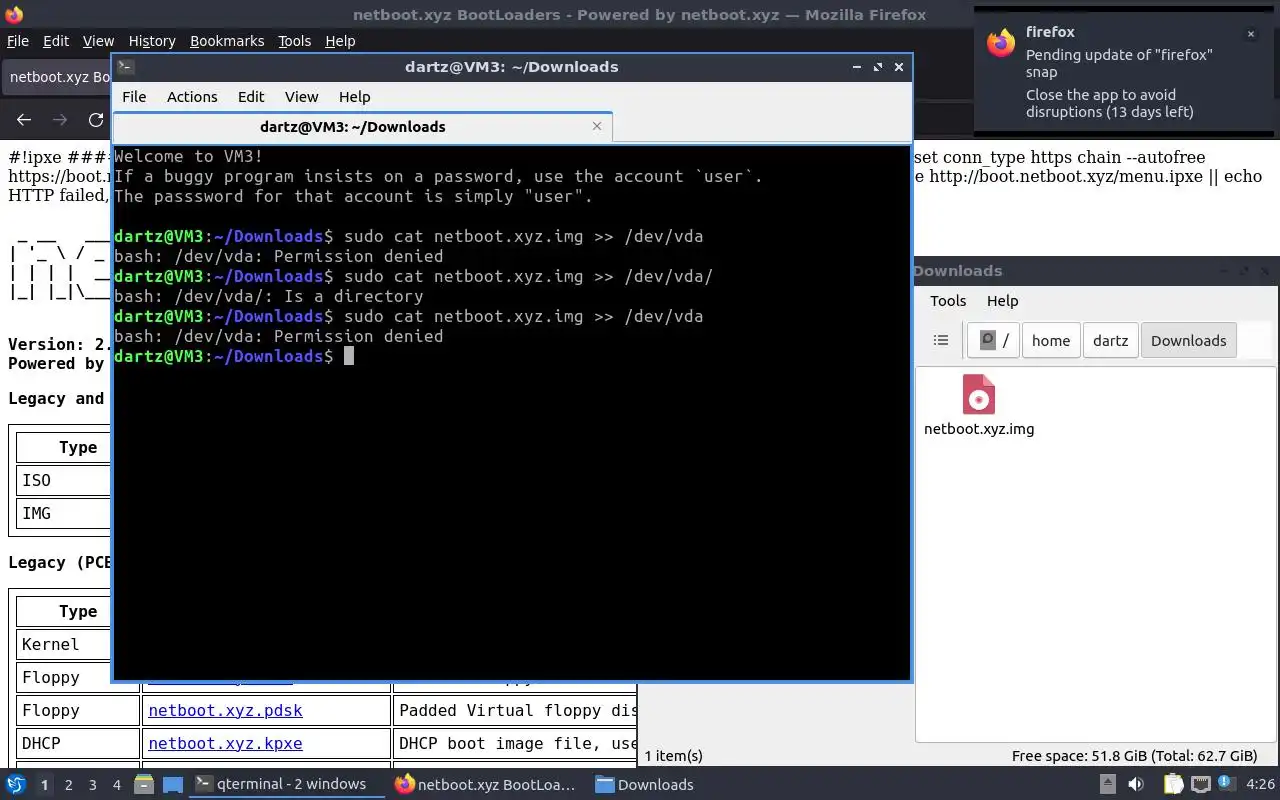This screenshot has height=800, width=1280.
Task: Open the volume control in system tray
Action: point(1136,784)
